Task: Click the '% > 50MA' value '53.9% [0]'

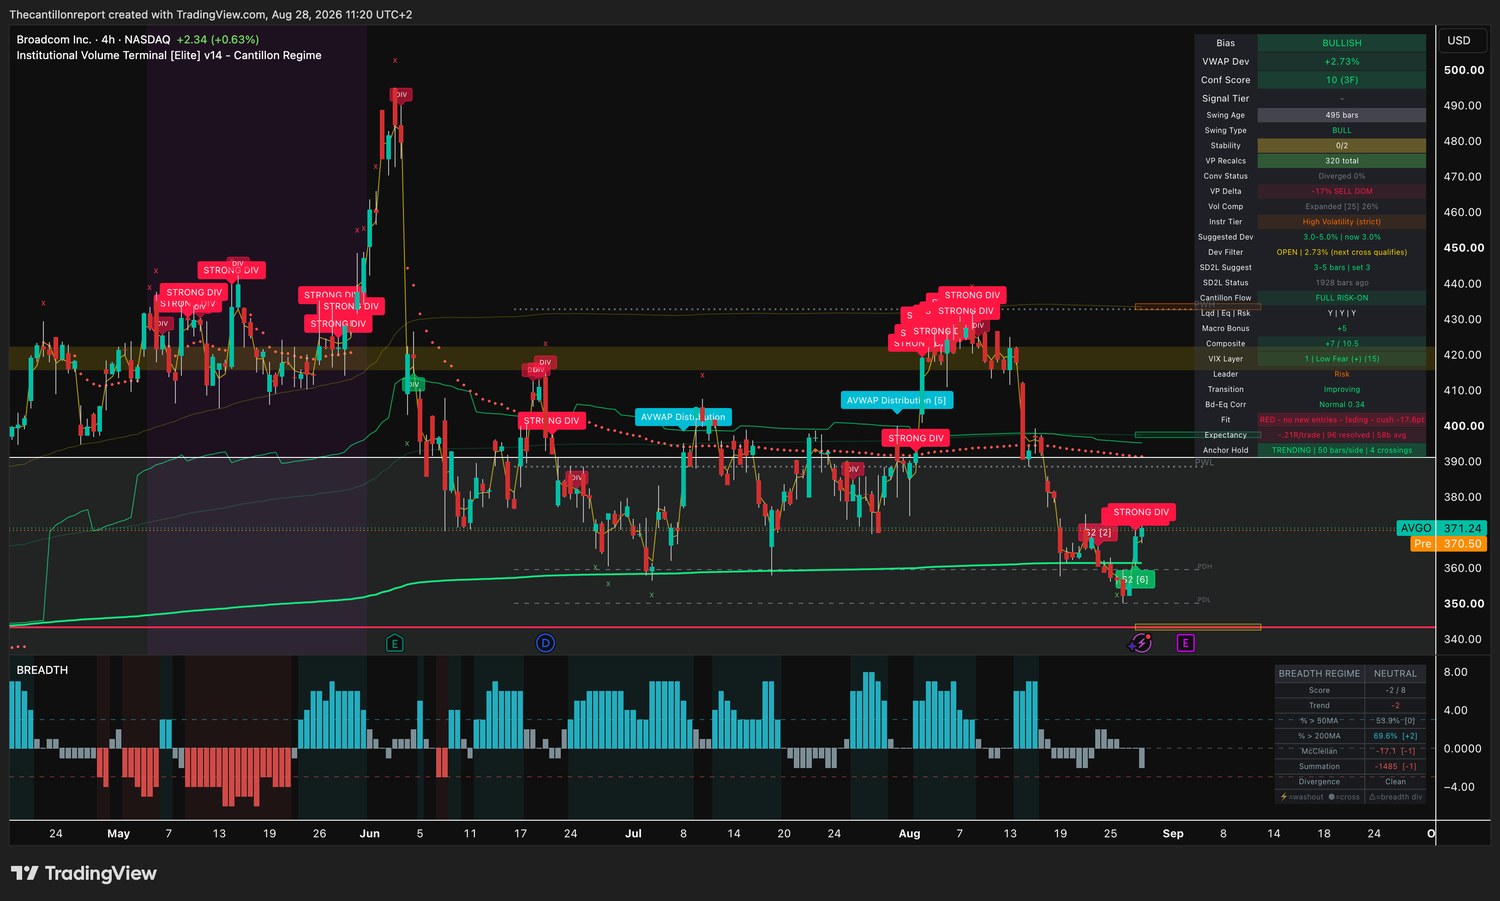Action: [1395, 721]
